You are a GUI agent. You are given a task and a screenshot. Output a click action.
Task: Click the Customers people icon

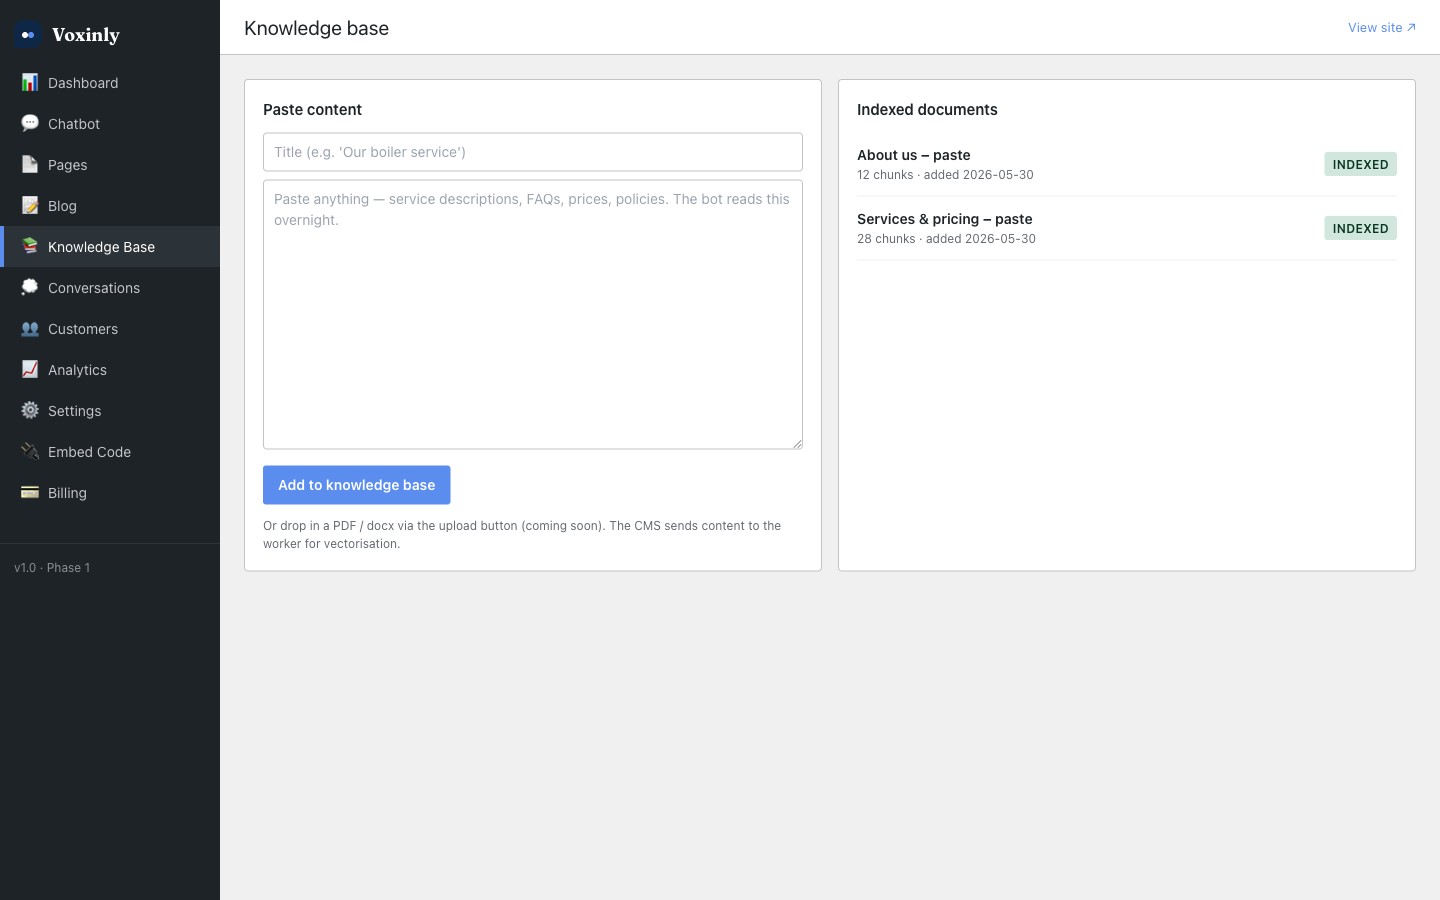point(30,328)
